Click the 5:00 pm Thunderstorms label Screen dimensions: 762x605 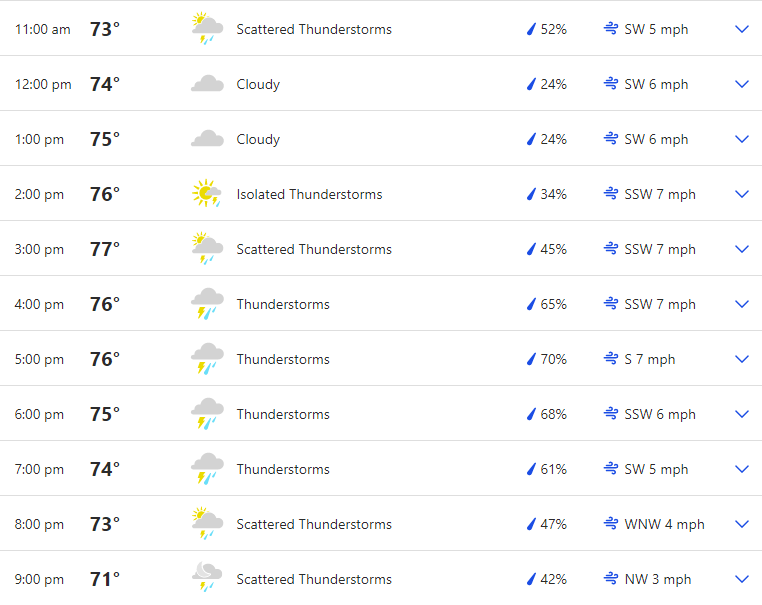coord(283,359)
